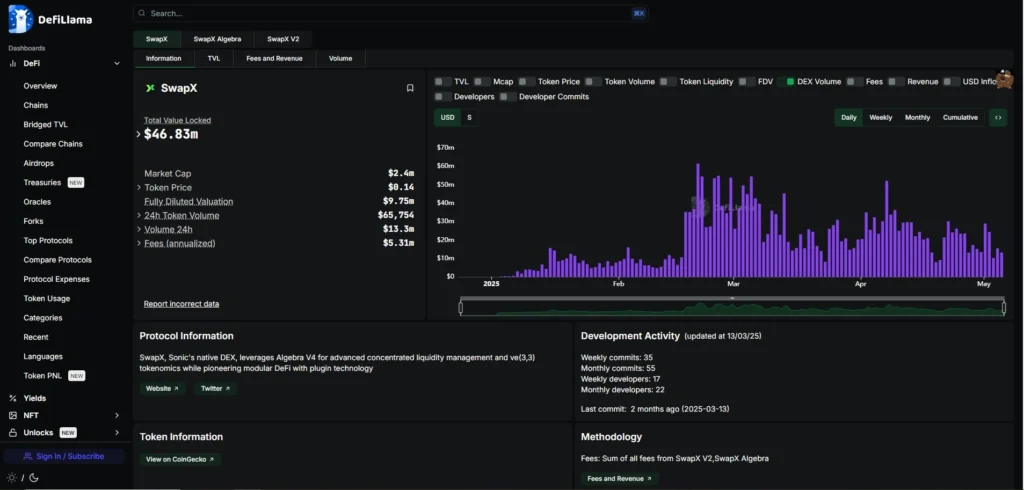Screen dimensions: 1024x490
Task: Click the user icon on Sign In
Action: click(28, 456)
